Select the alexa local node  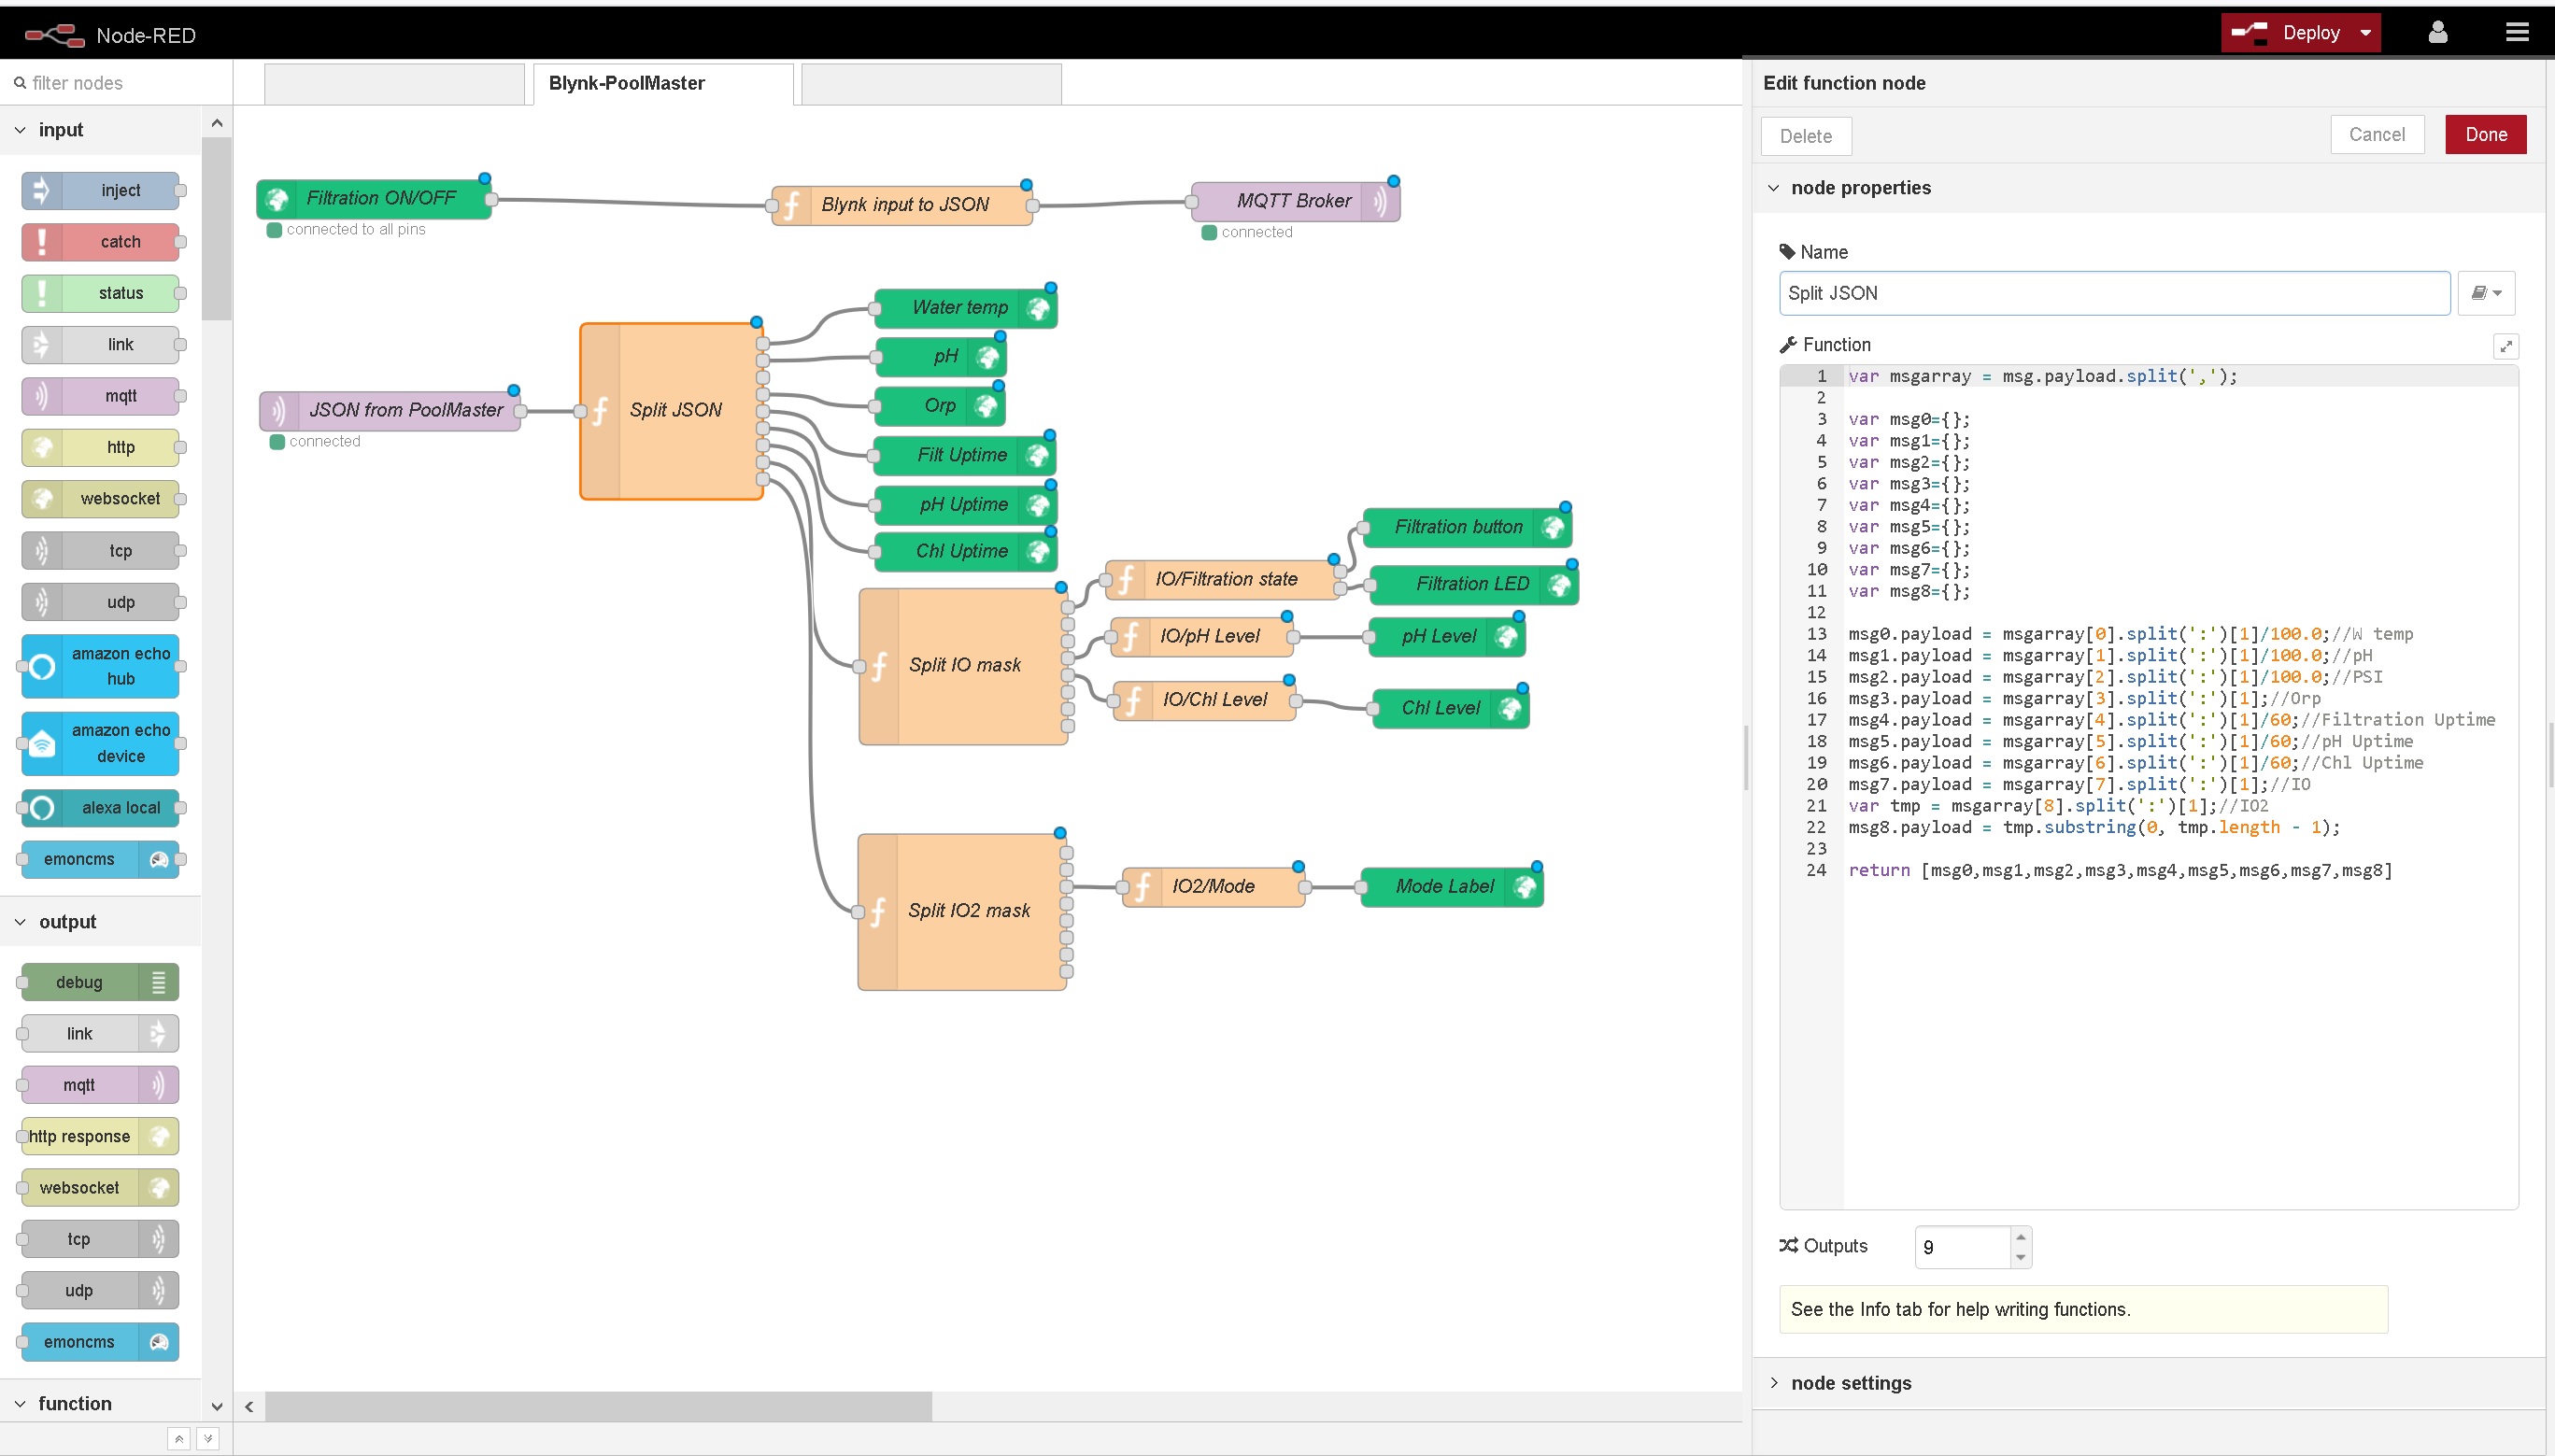100,807
